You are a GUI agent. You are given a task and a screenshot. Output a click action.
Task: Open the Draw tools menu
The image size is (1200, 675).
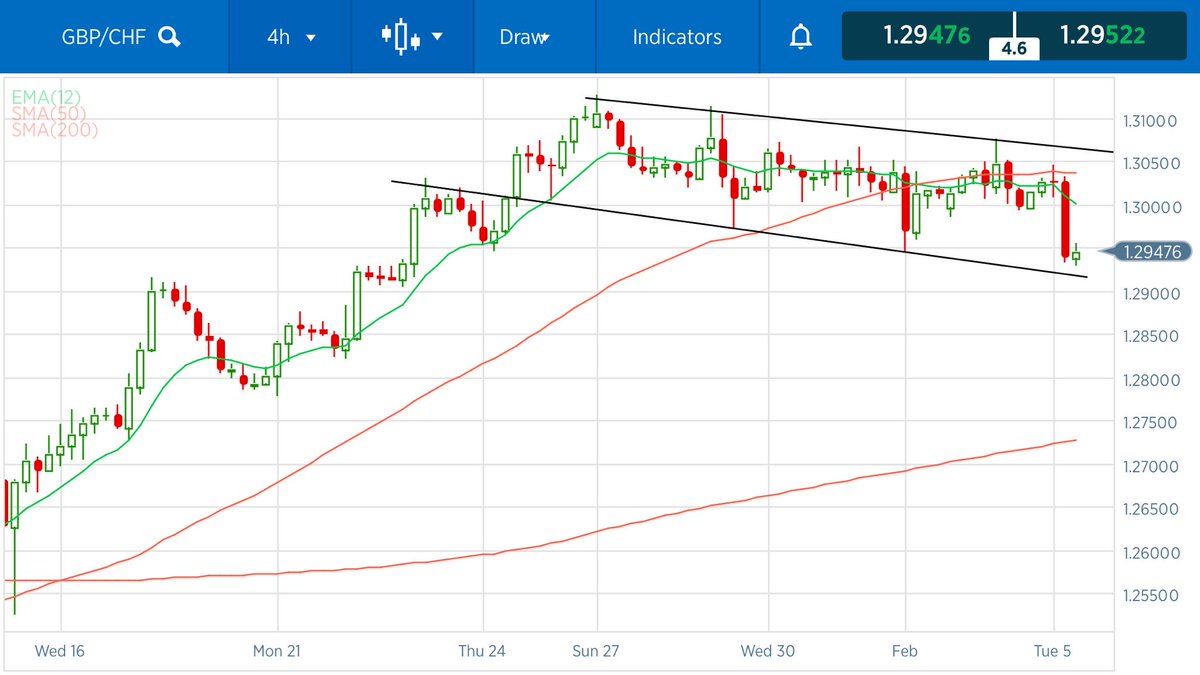click(526, 37)
